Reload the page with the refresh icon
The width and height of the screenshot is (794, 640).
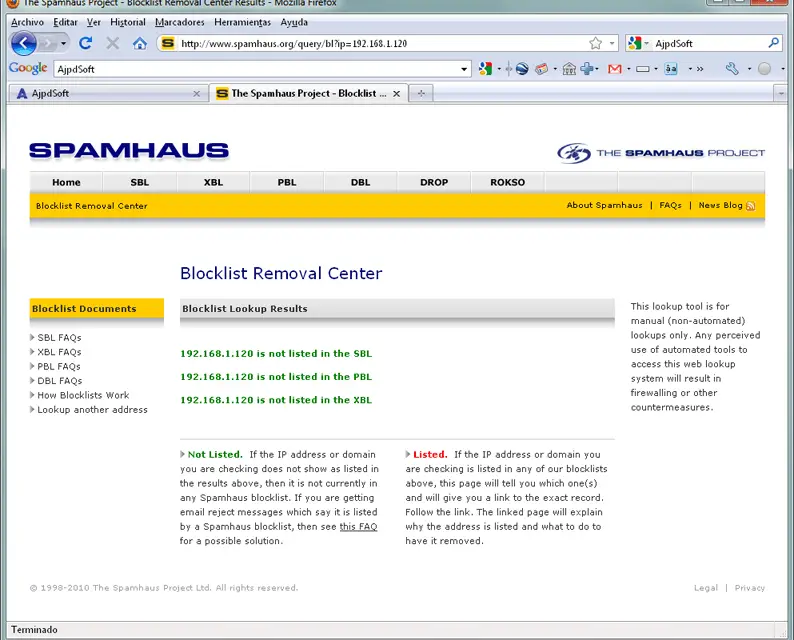(86, 43)
